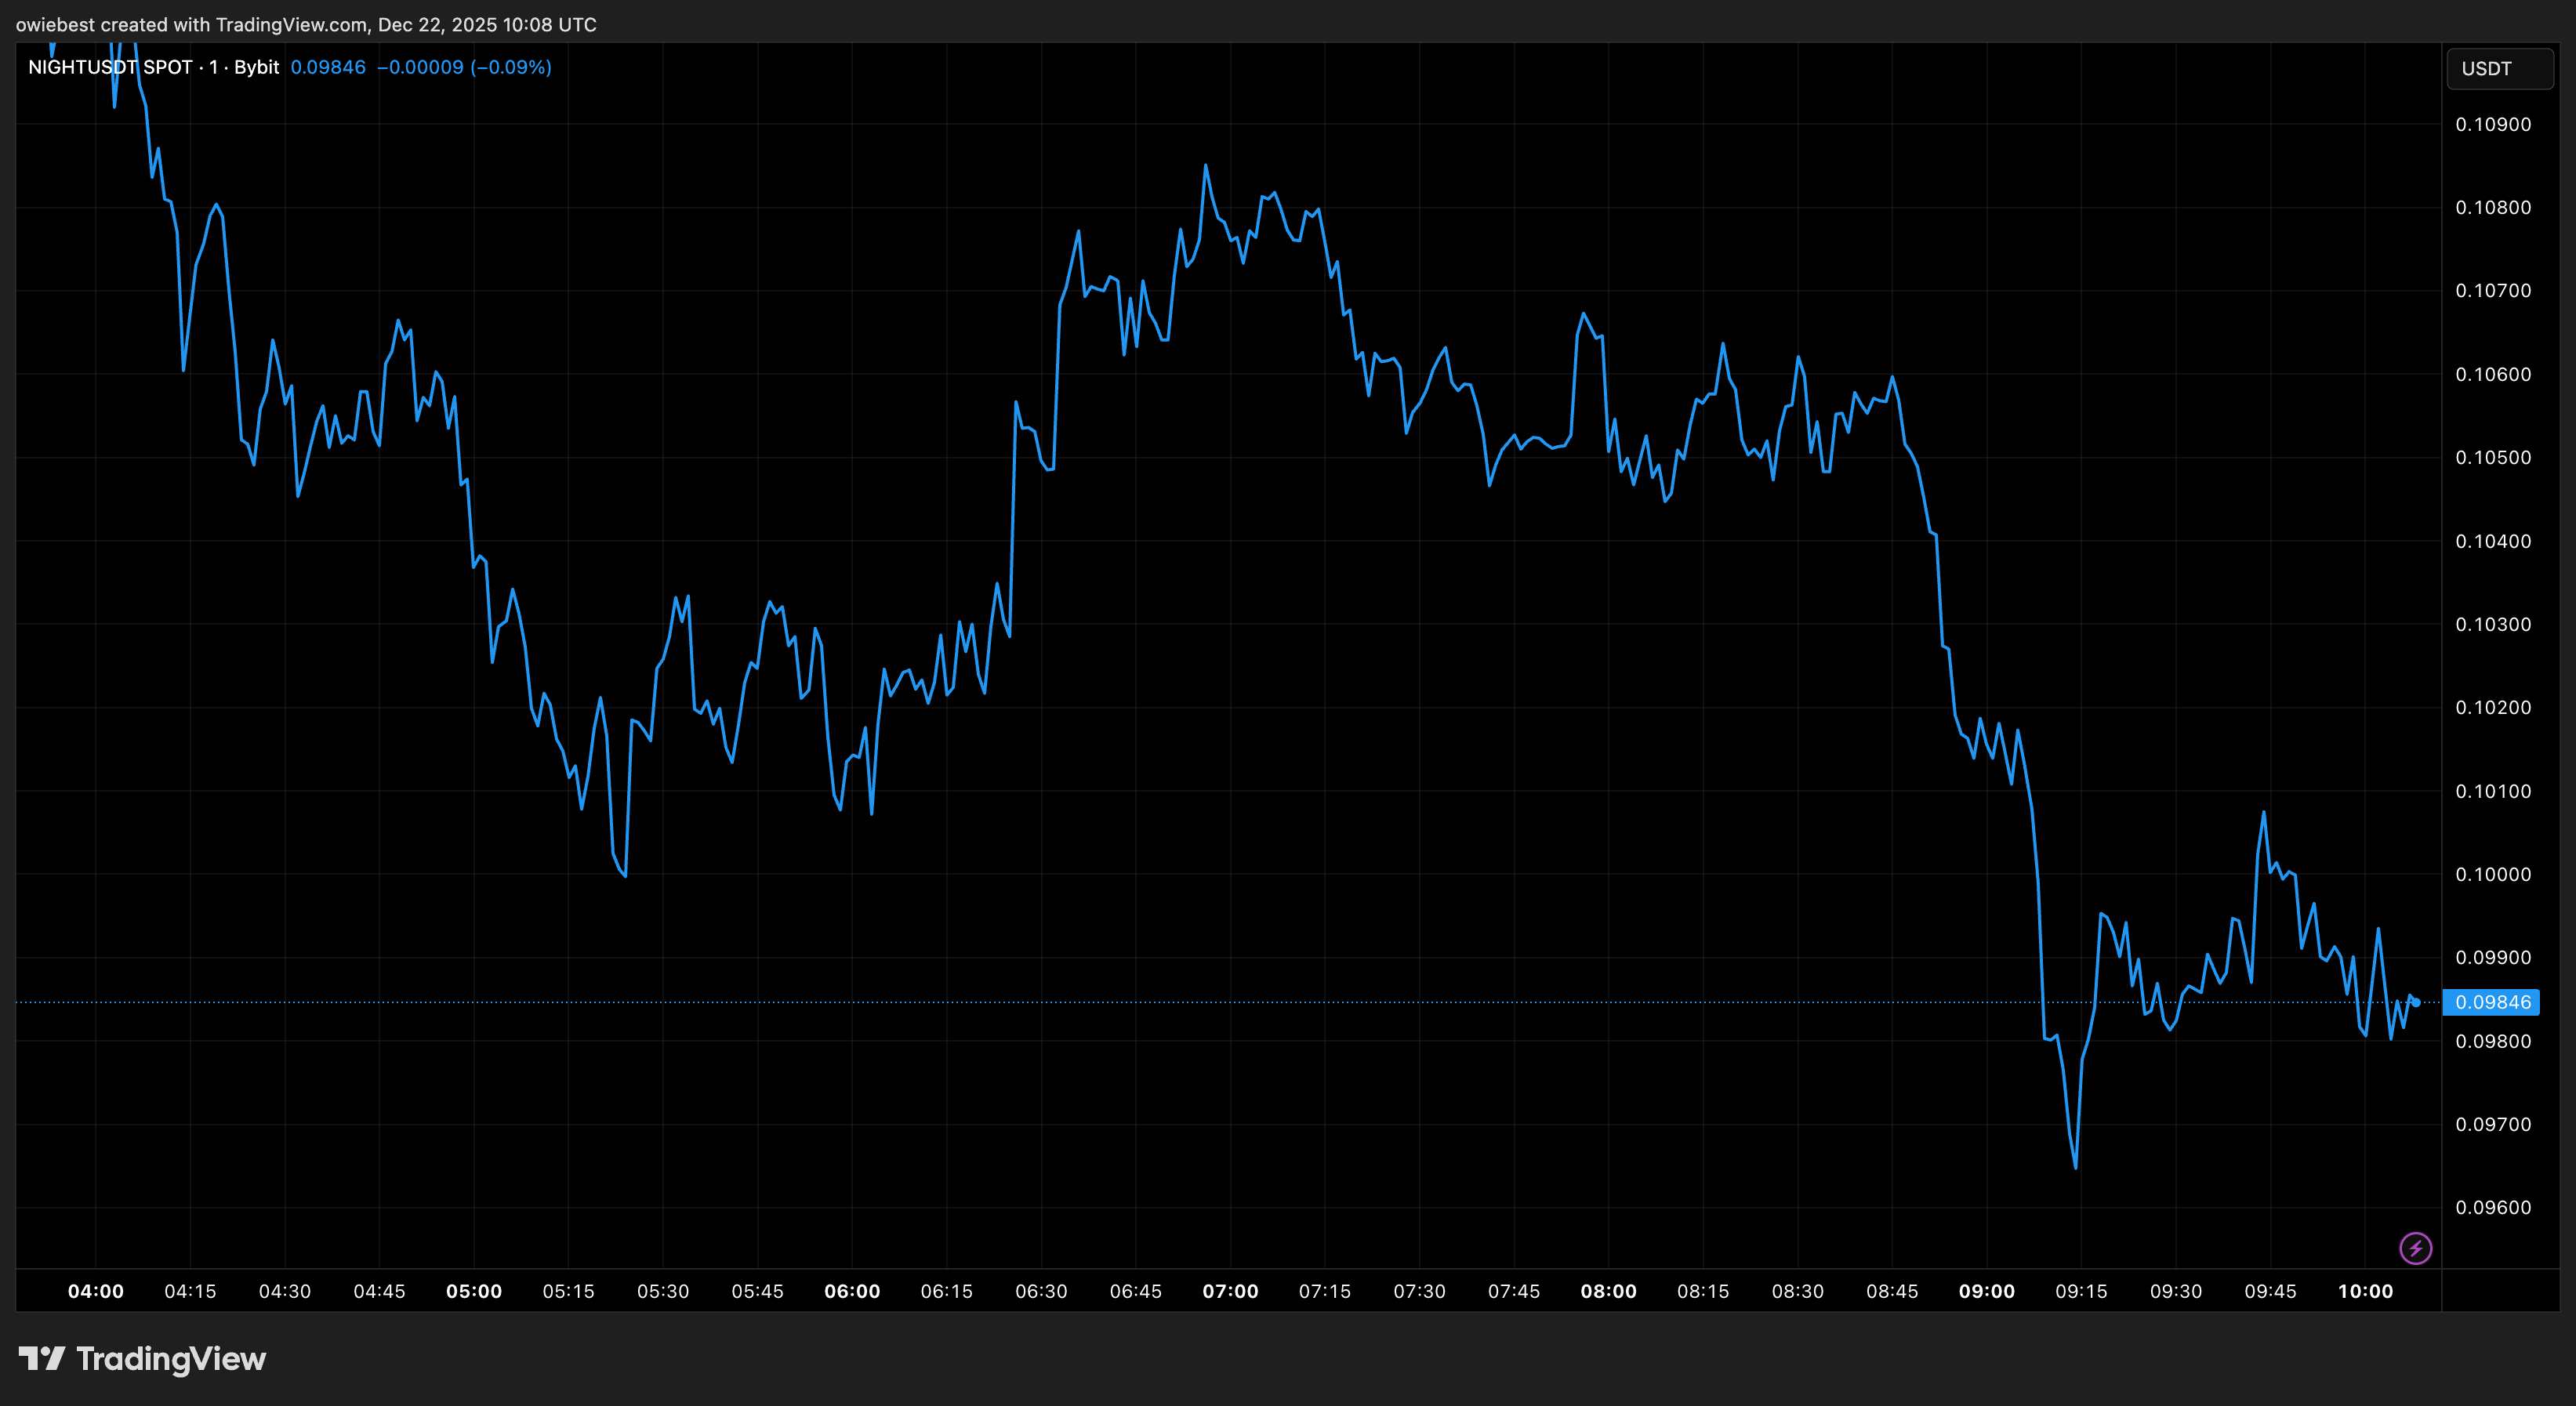
Task: Click the TradingView logo at bottom left
Action: (x=143, y=1359)
